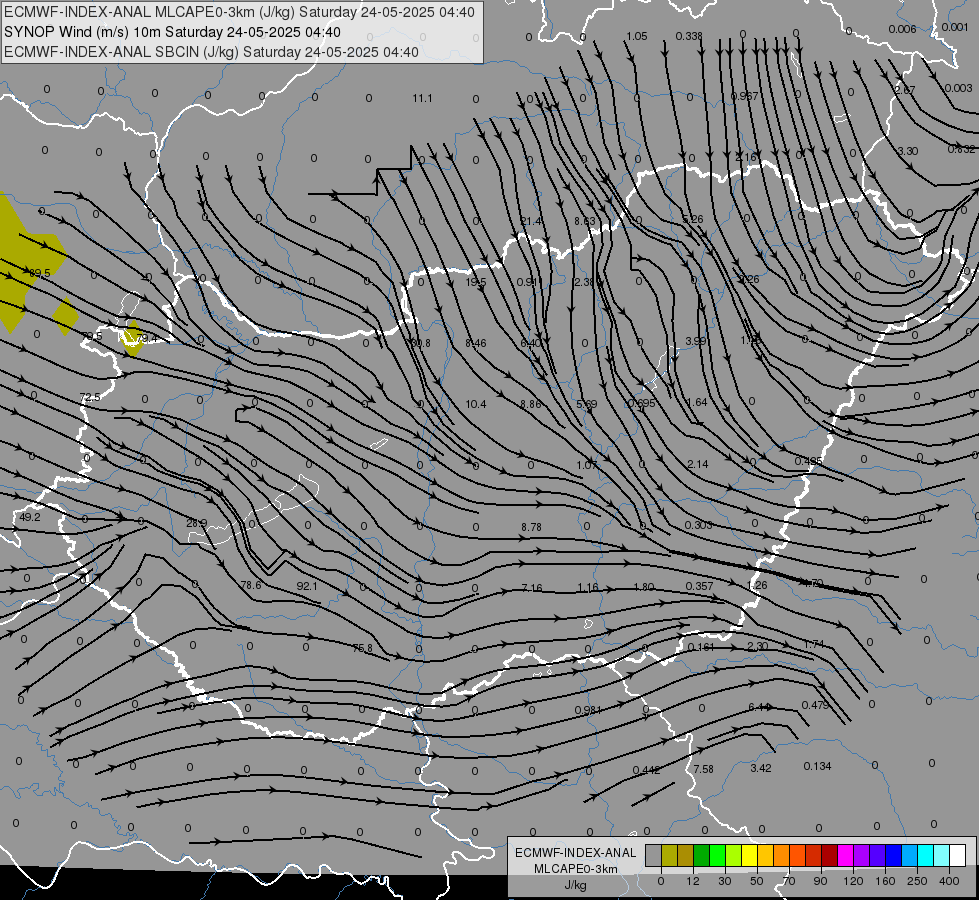Select the pure blue legend swatch
The width and height of the screenshot is (979, 900).
coord(893,855)
